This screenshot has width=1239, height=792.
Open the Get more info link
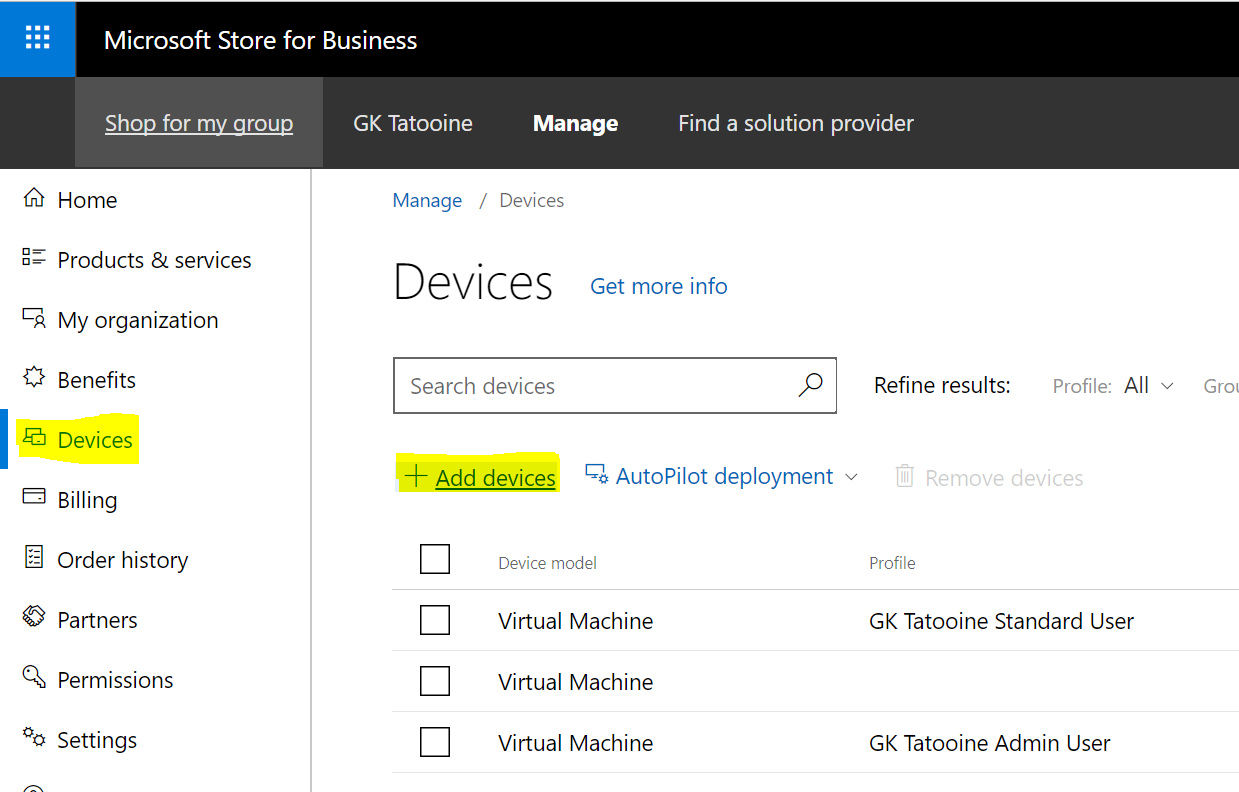click(658, 286)
